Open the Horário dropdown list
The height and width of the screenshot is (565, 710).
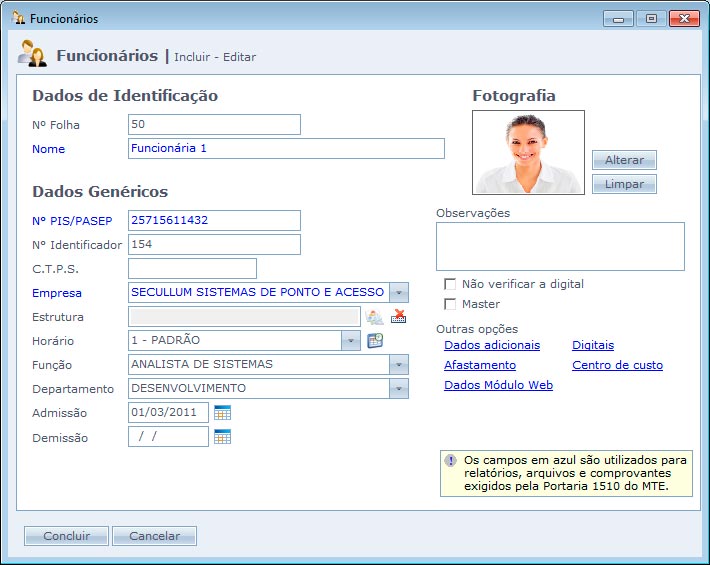[x=351, y=341]
